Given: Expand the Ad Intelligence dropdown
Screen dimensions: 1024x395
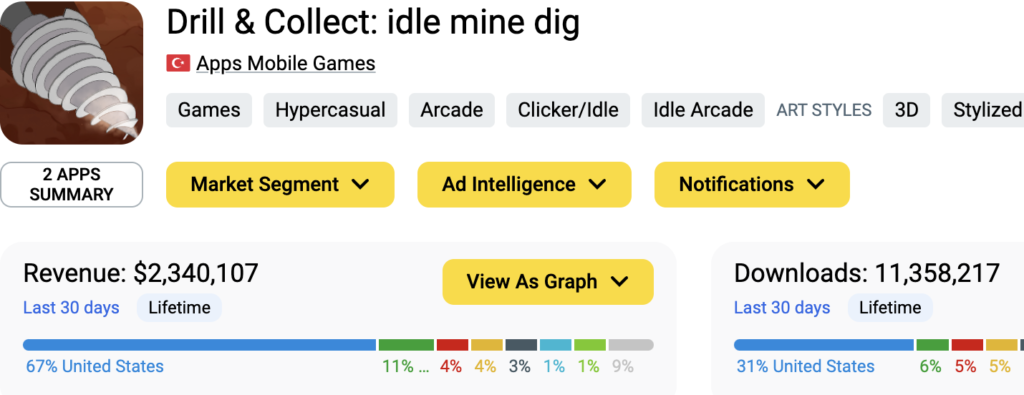Looking at the screenshot, I should 524,185.
